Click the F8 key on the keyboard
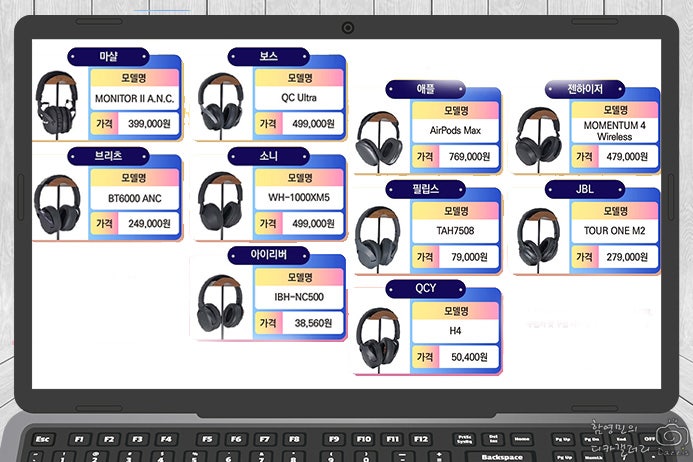The image size is (693, 462). pos(294,439)
